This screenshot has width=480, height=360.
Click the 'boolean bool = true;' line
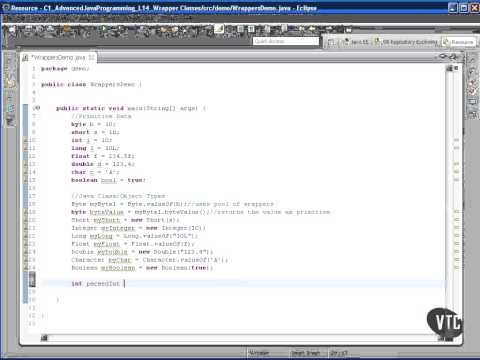click(x=108, y=180)
